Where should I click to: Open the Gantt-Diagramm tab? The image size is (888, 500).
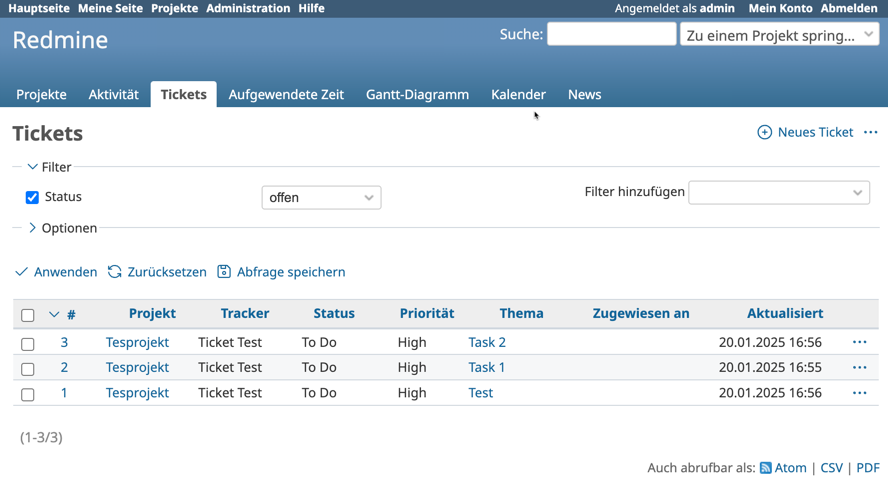click(417, 95)
